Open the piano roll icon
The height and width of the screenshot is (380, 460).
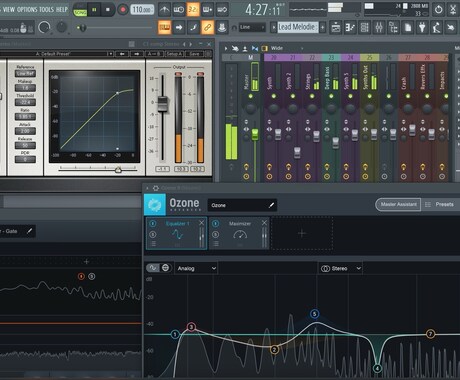coord(350,28)
